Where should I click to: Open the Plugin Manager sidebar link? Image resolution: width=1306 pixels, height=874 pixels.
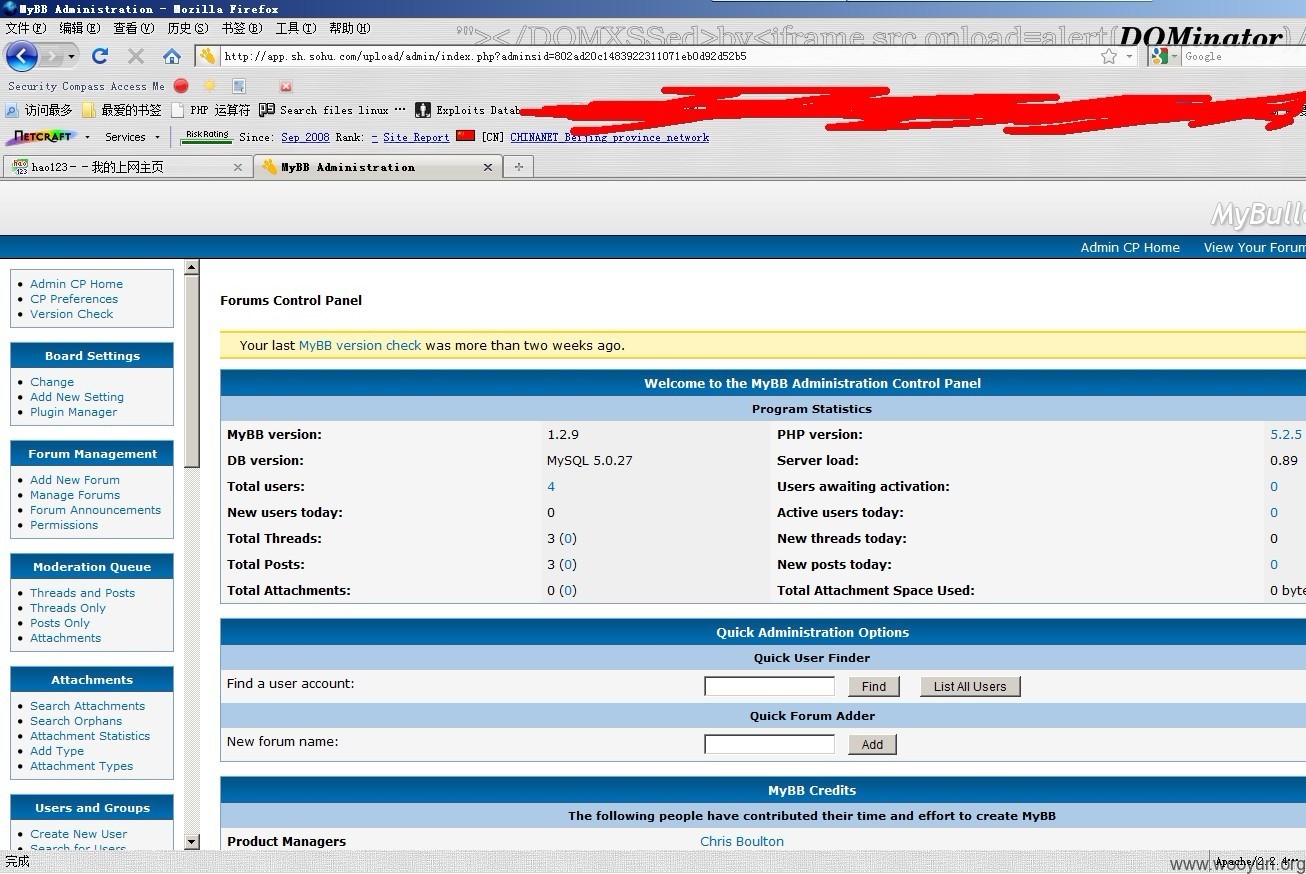(74, 412)
